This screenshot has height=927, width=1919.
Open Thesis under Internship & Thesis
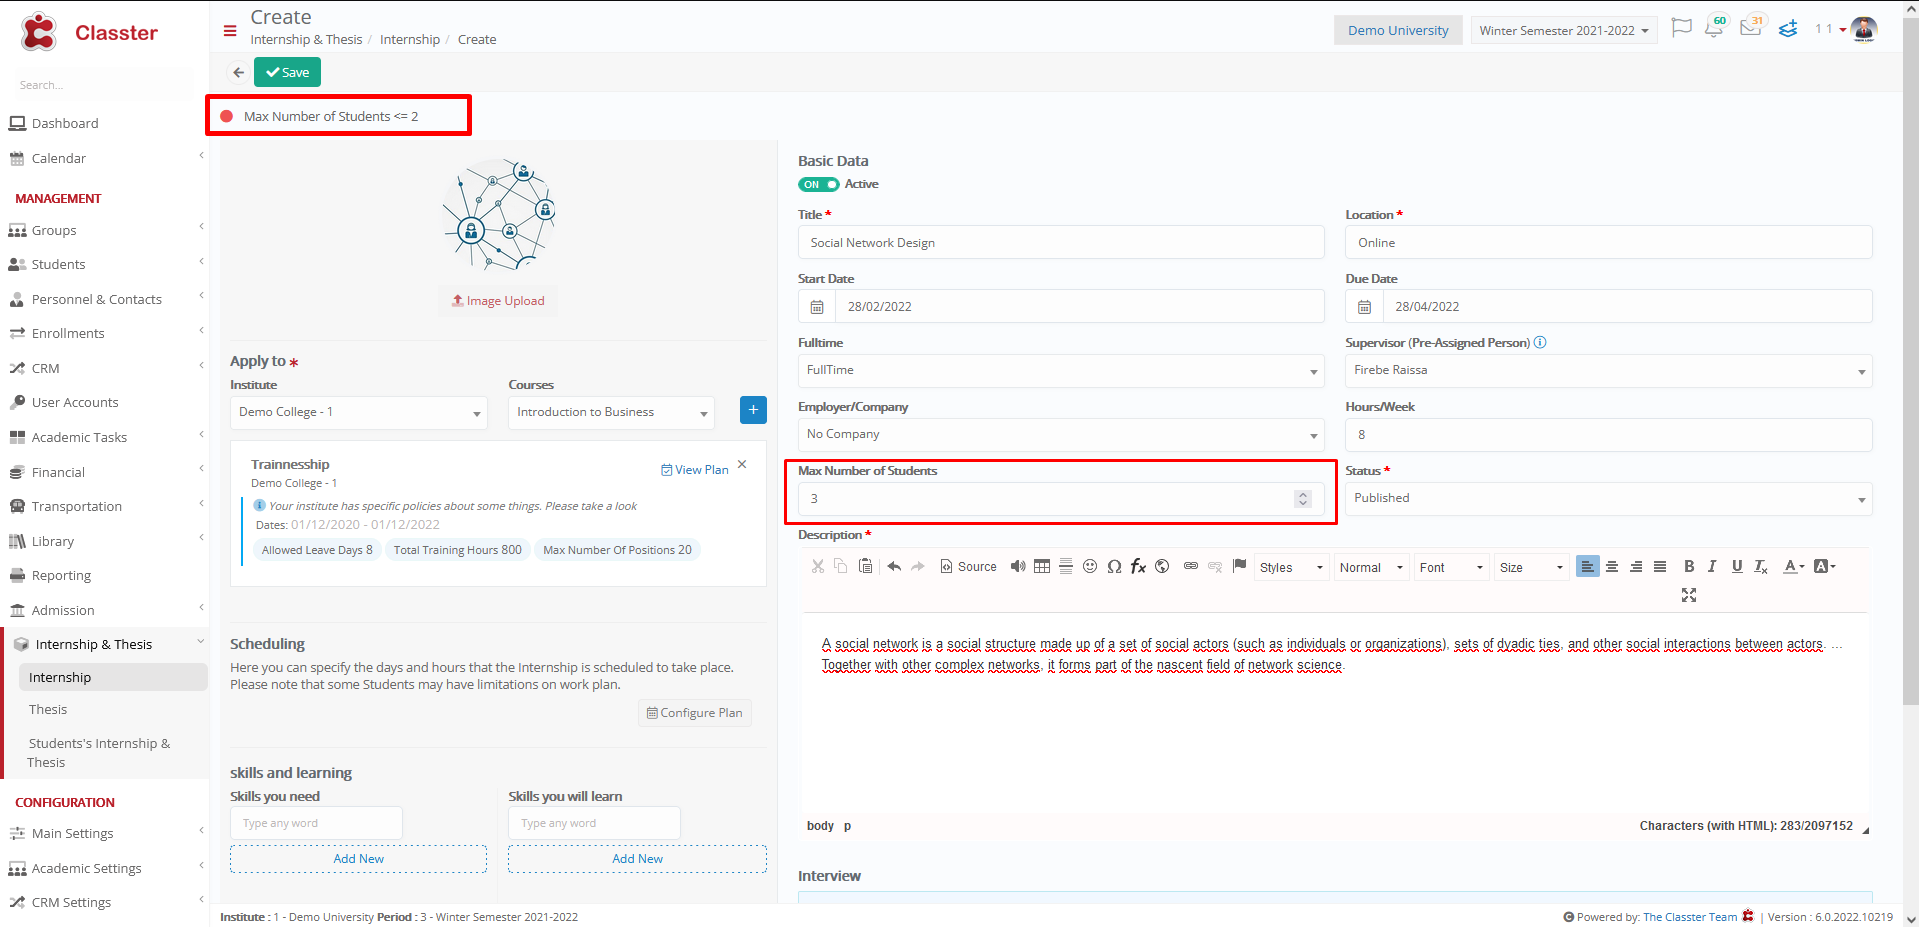[x=48, y=709]
